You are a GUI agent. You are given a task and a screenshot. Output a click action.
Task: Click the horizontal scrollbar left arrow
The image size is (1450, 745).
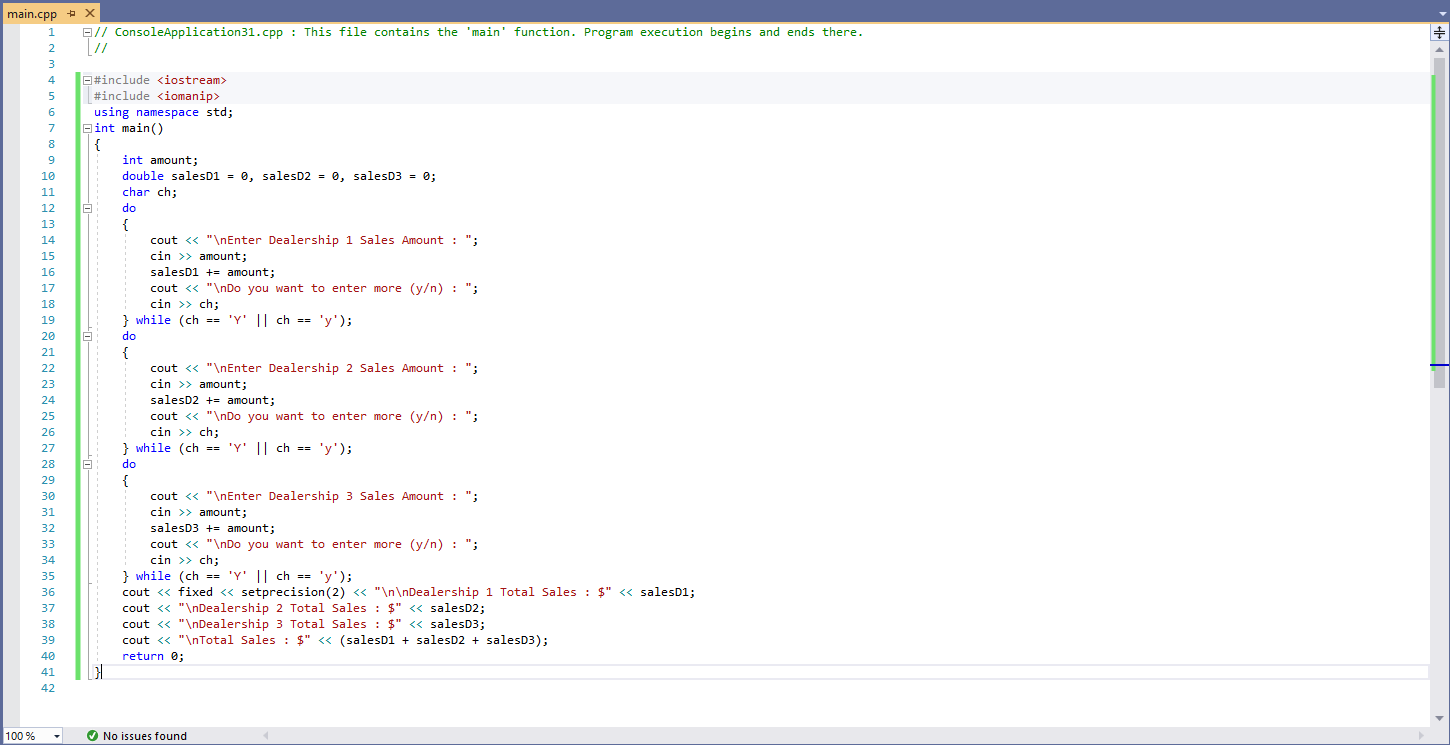(x=266, y=736)
